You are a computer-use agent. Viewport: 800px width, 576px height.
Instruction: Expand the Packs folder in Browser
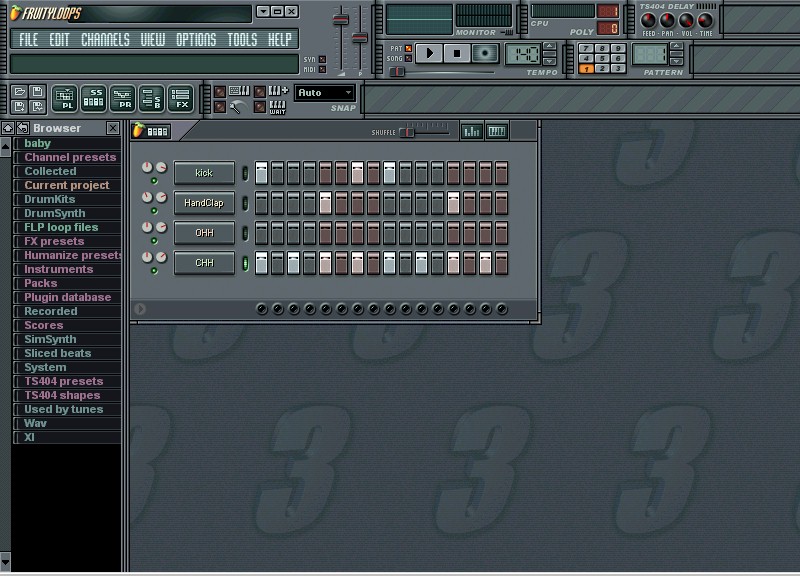[x=40, y=283]
